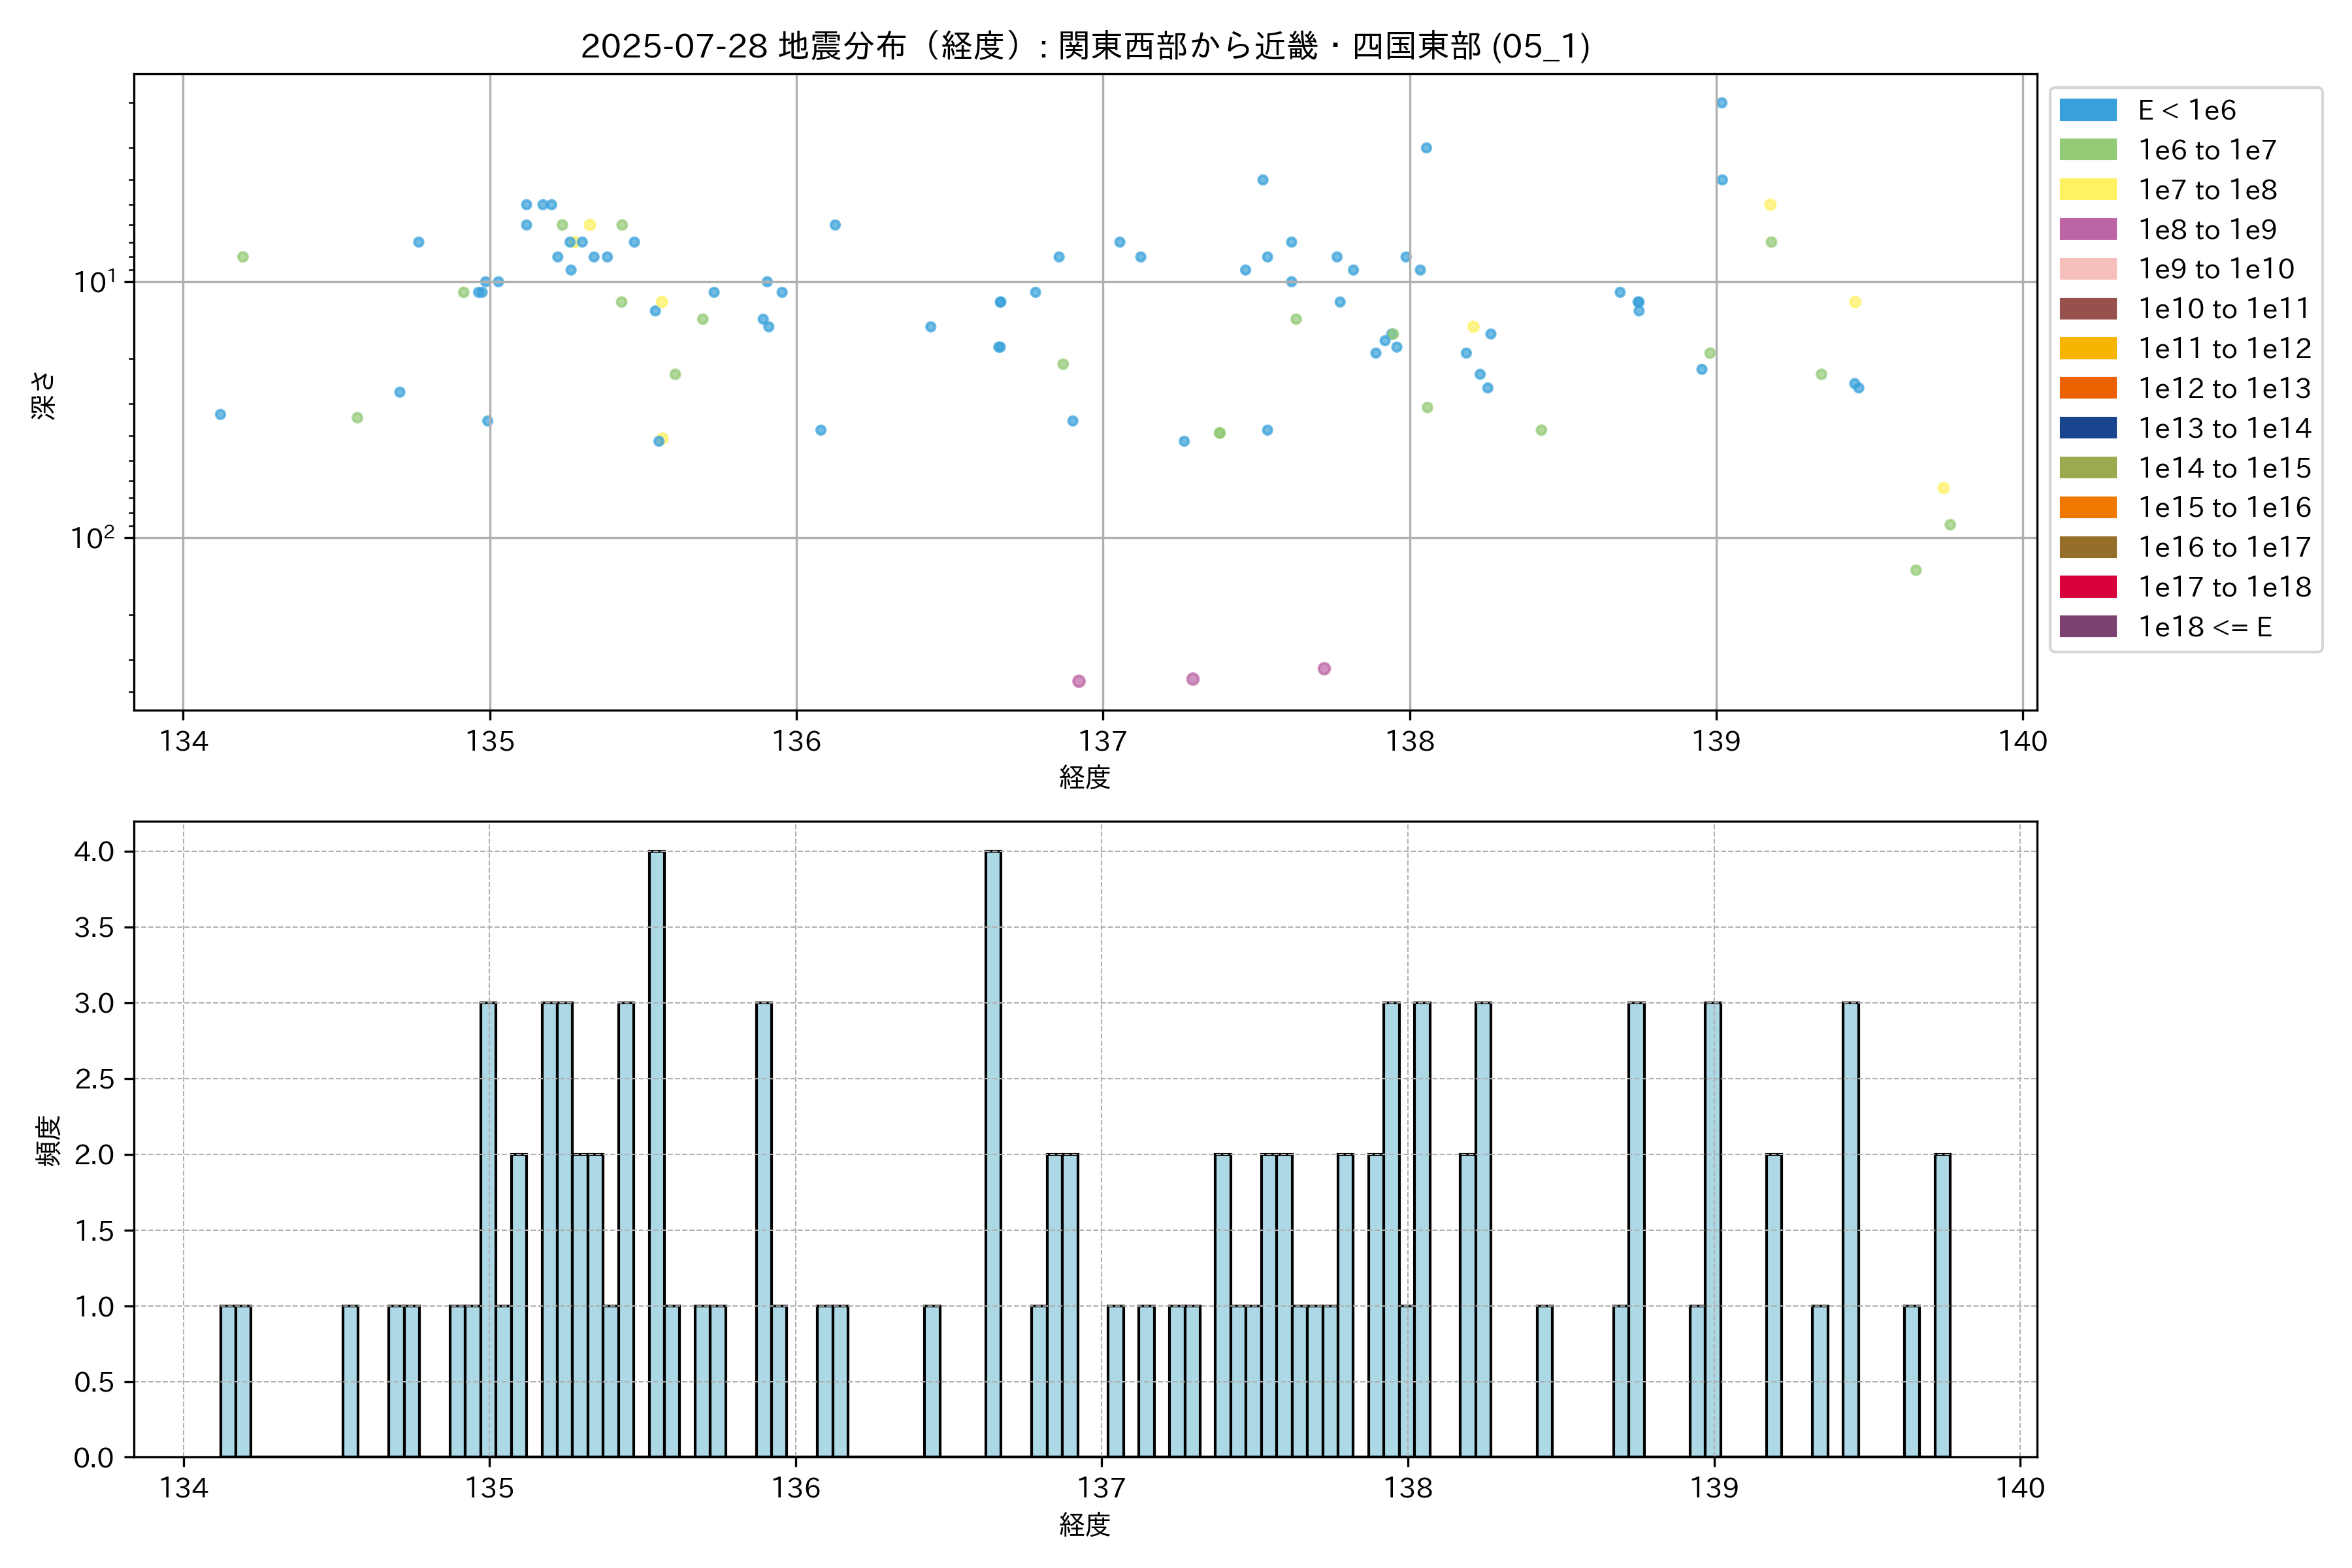Click the yellow 1e7 to 1e8 swatch

[2087, 190]
